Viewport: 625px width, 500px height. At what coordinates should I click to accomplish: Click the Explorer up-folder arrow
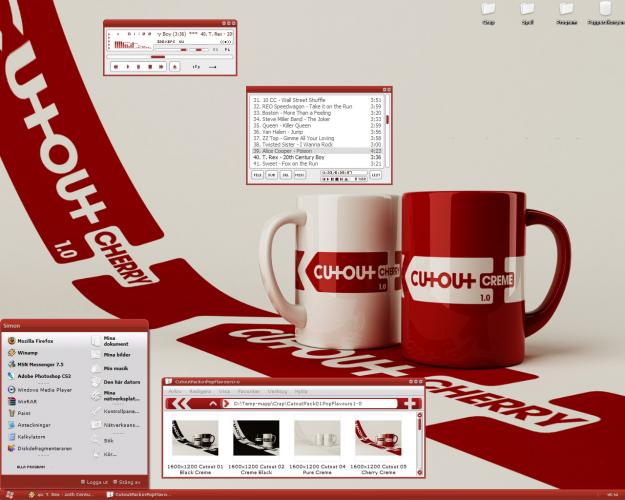(212, 404)
